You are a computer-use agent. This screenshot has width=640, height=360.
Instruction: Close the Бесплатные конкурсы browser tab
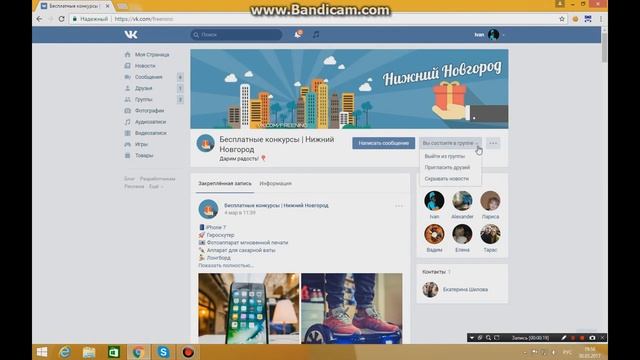point(107,6)
